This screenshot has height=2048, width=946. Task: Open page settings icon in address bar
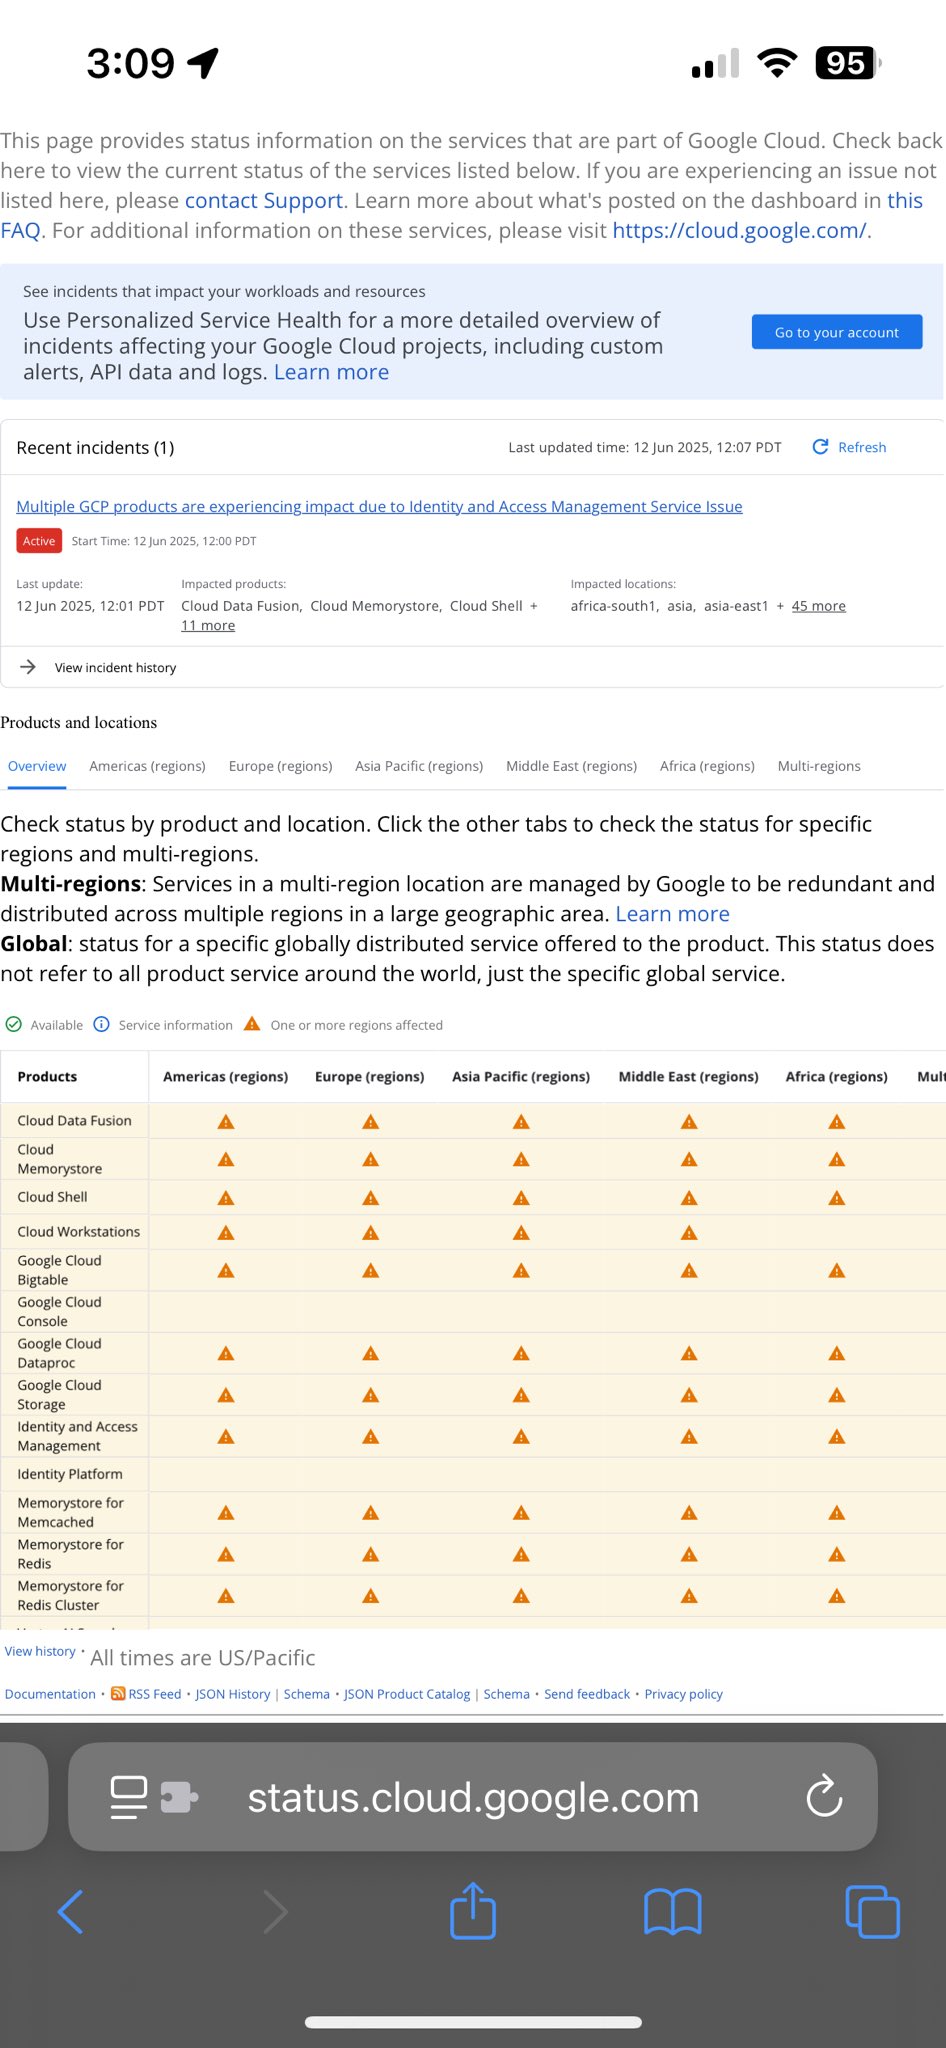[x=130, y=1797]
